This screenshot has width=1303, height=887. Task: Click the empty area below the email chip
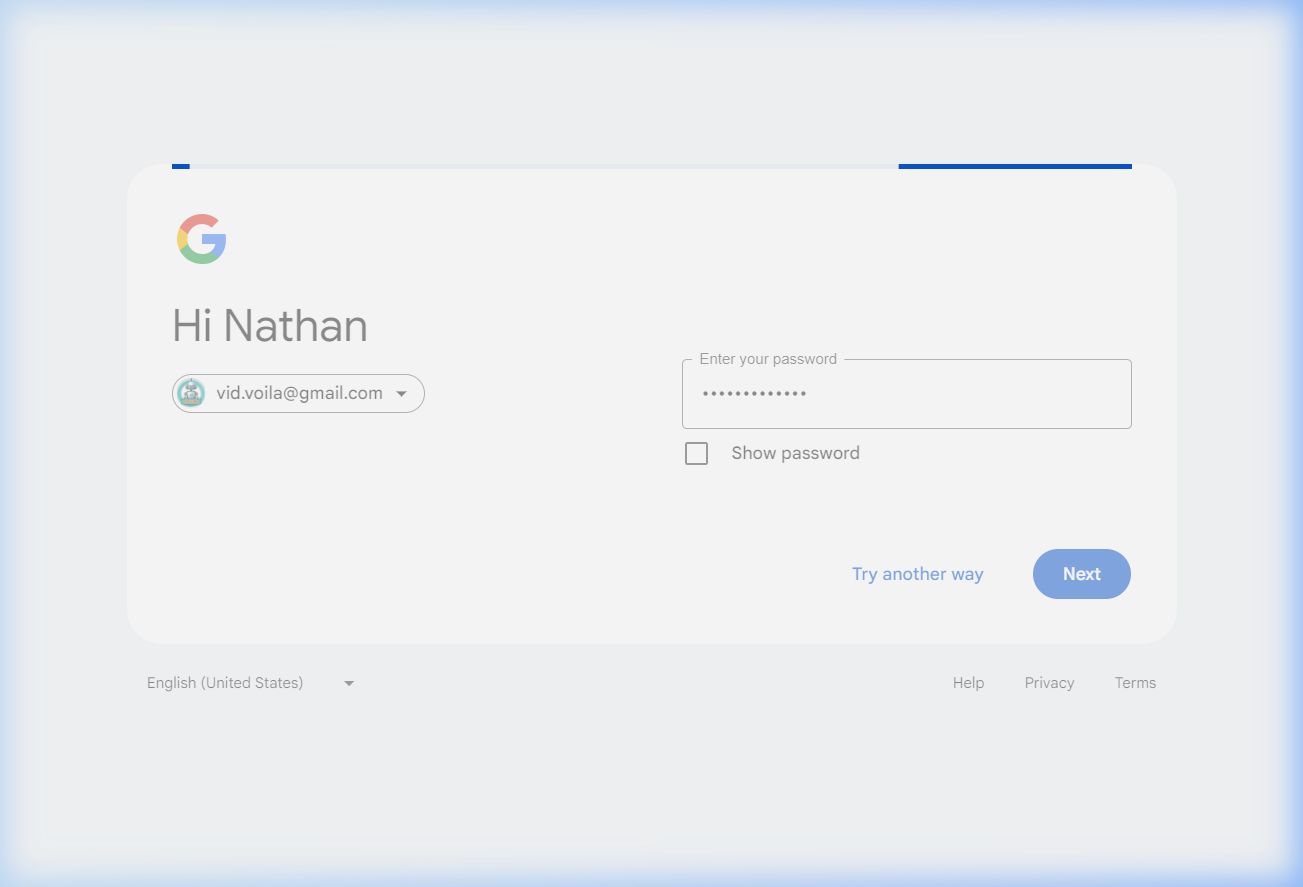click(x=300, y=500)
